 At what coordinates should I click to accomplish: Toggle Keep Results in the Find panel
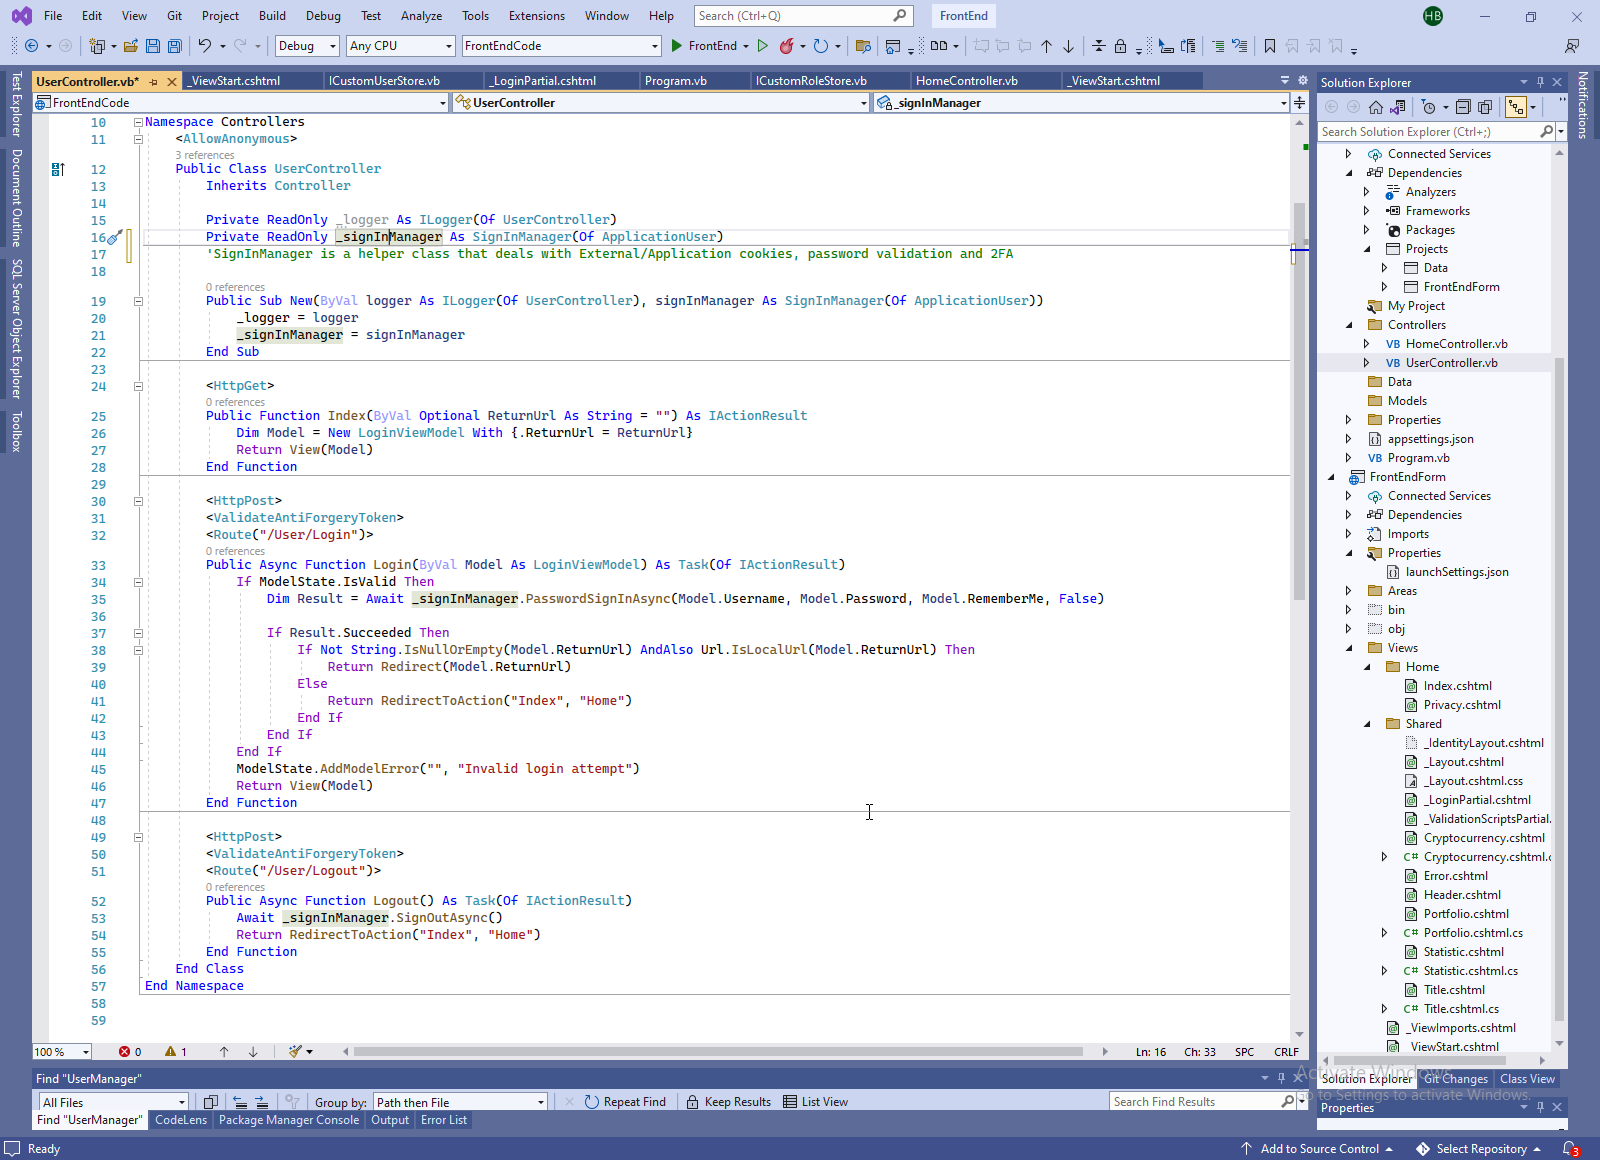point(728,1102)
